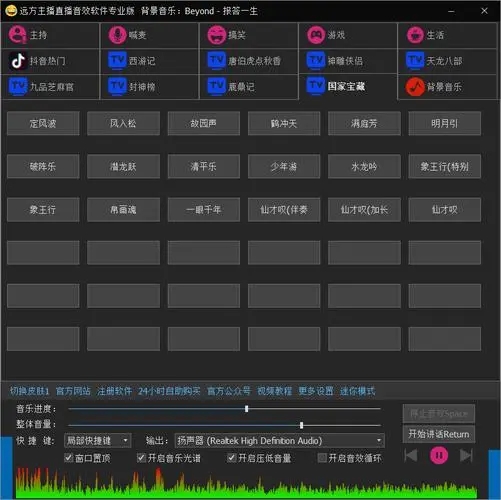Select the 游戏 category tab

348,35
